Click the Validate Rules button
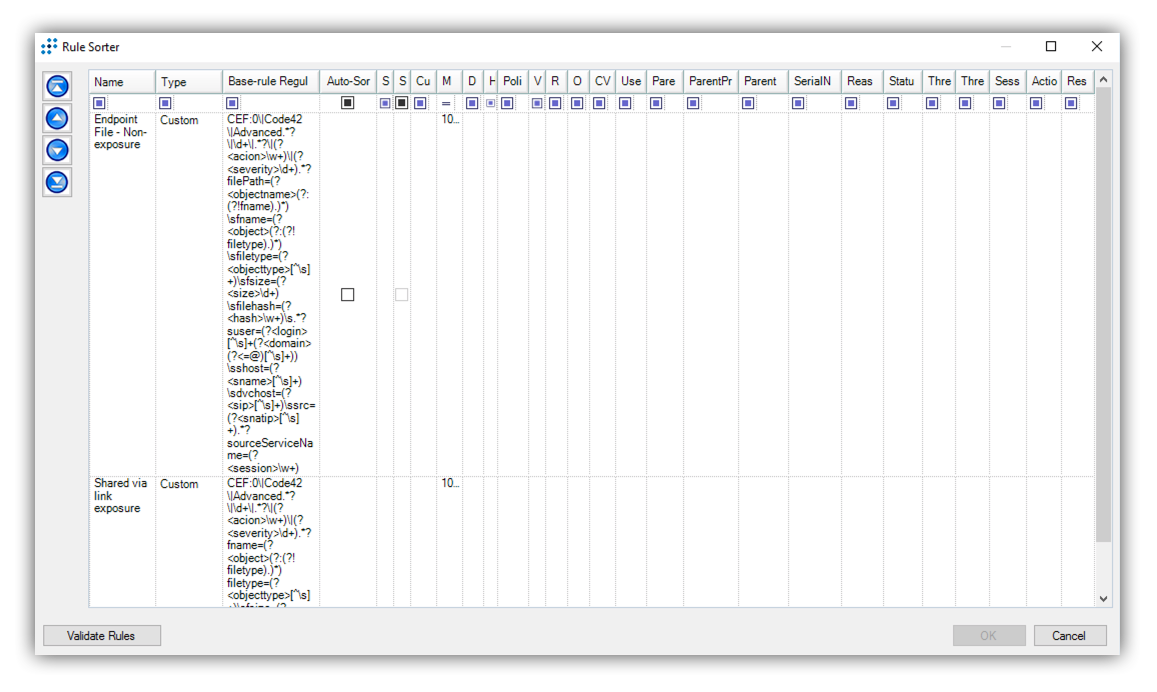Viewport: 1157px width, 692px height. tap(101, 635)
